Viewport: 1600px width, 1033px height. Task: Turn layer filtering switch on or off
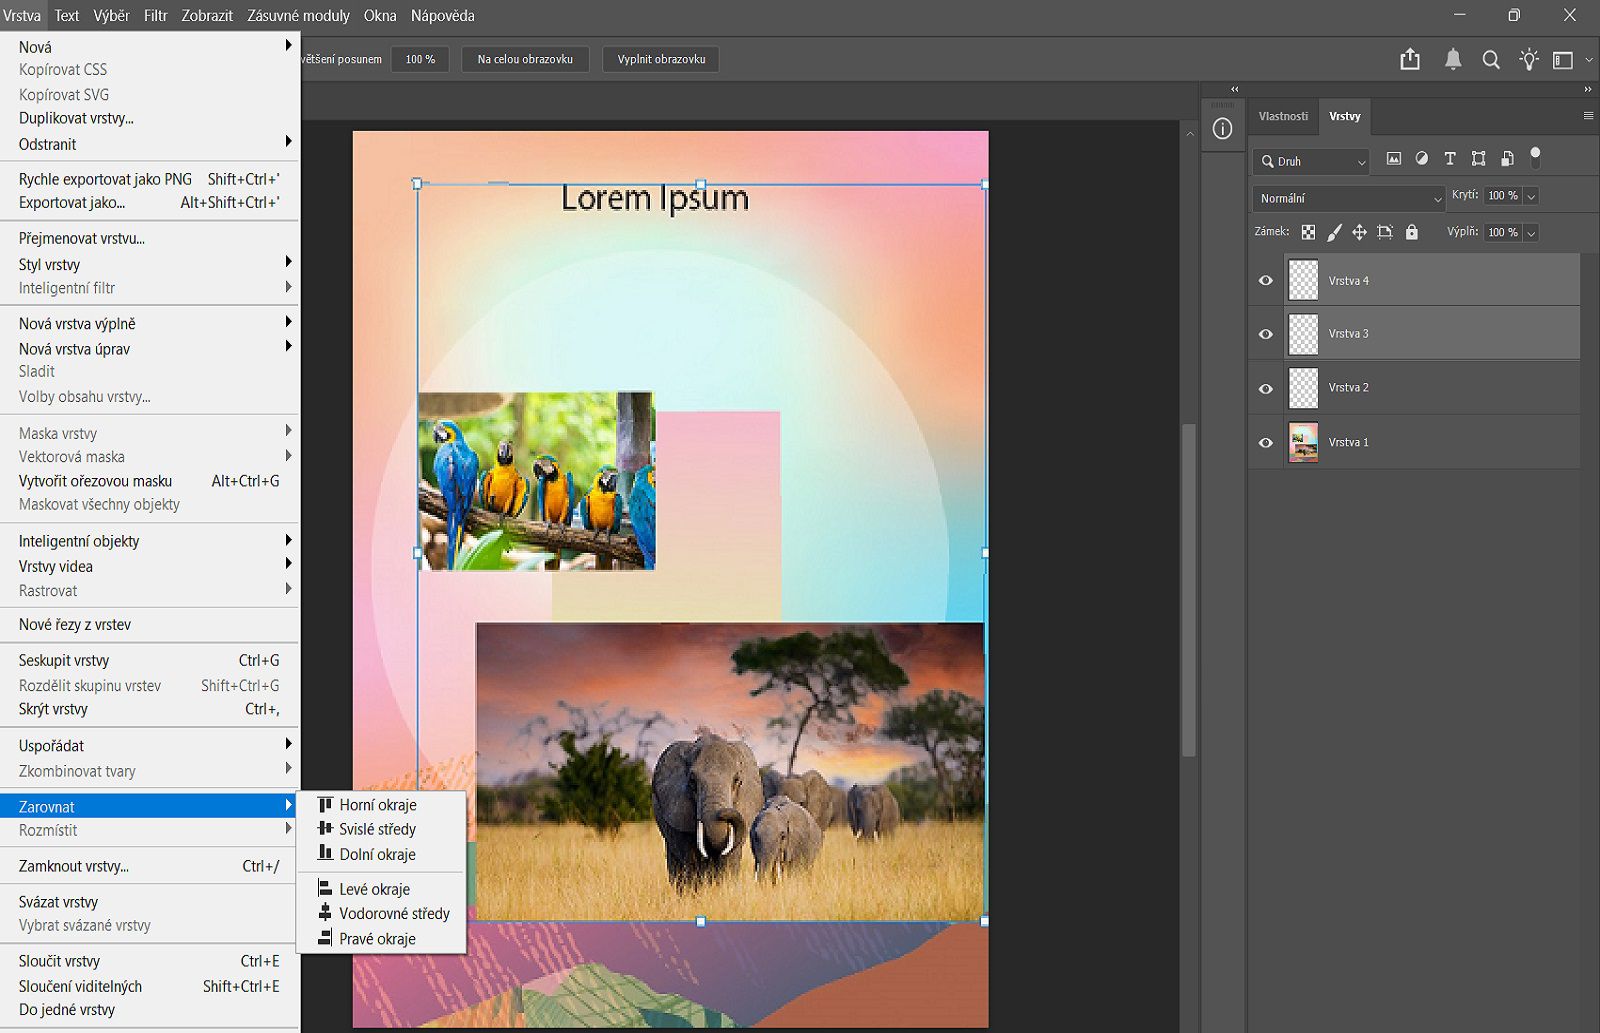click(x=1535, y=157)
